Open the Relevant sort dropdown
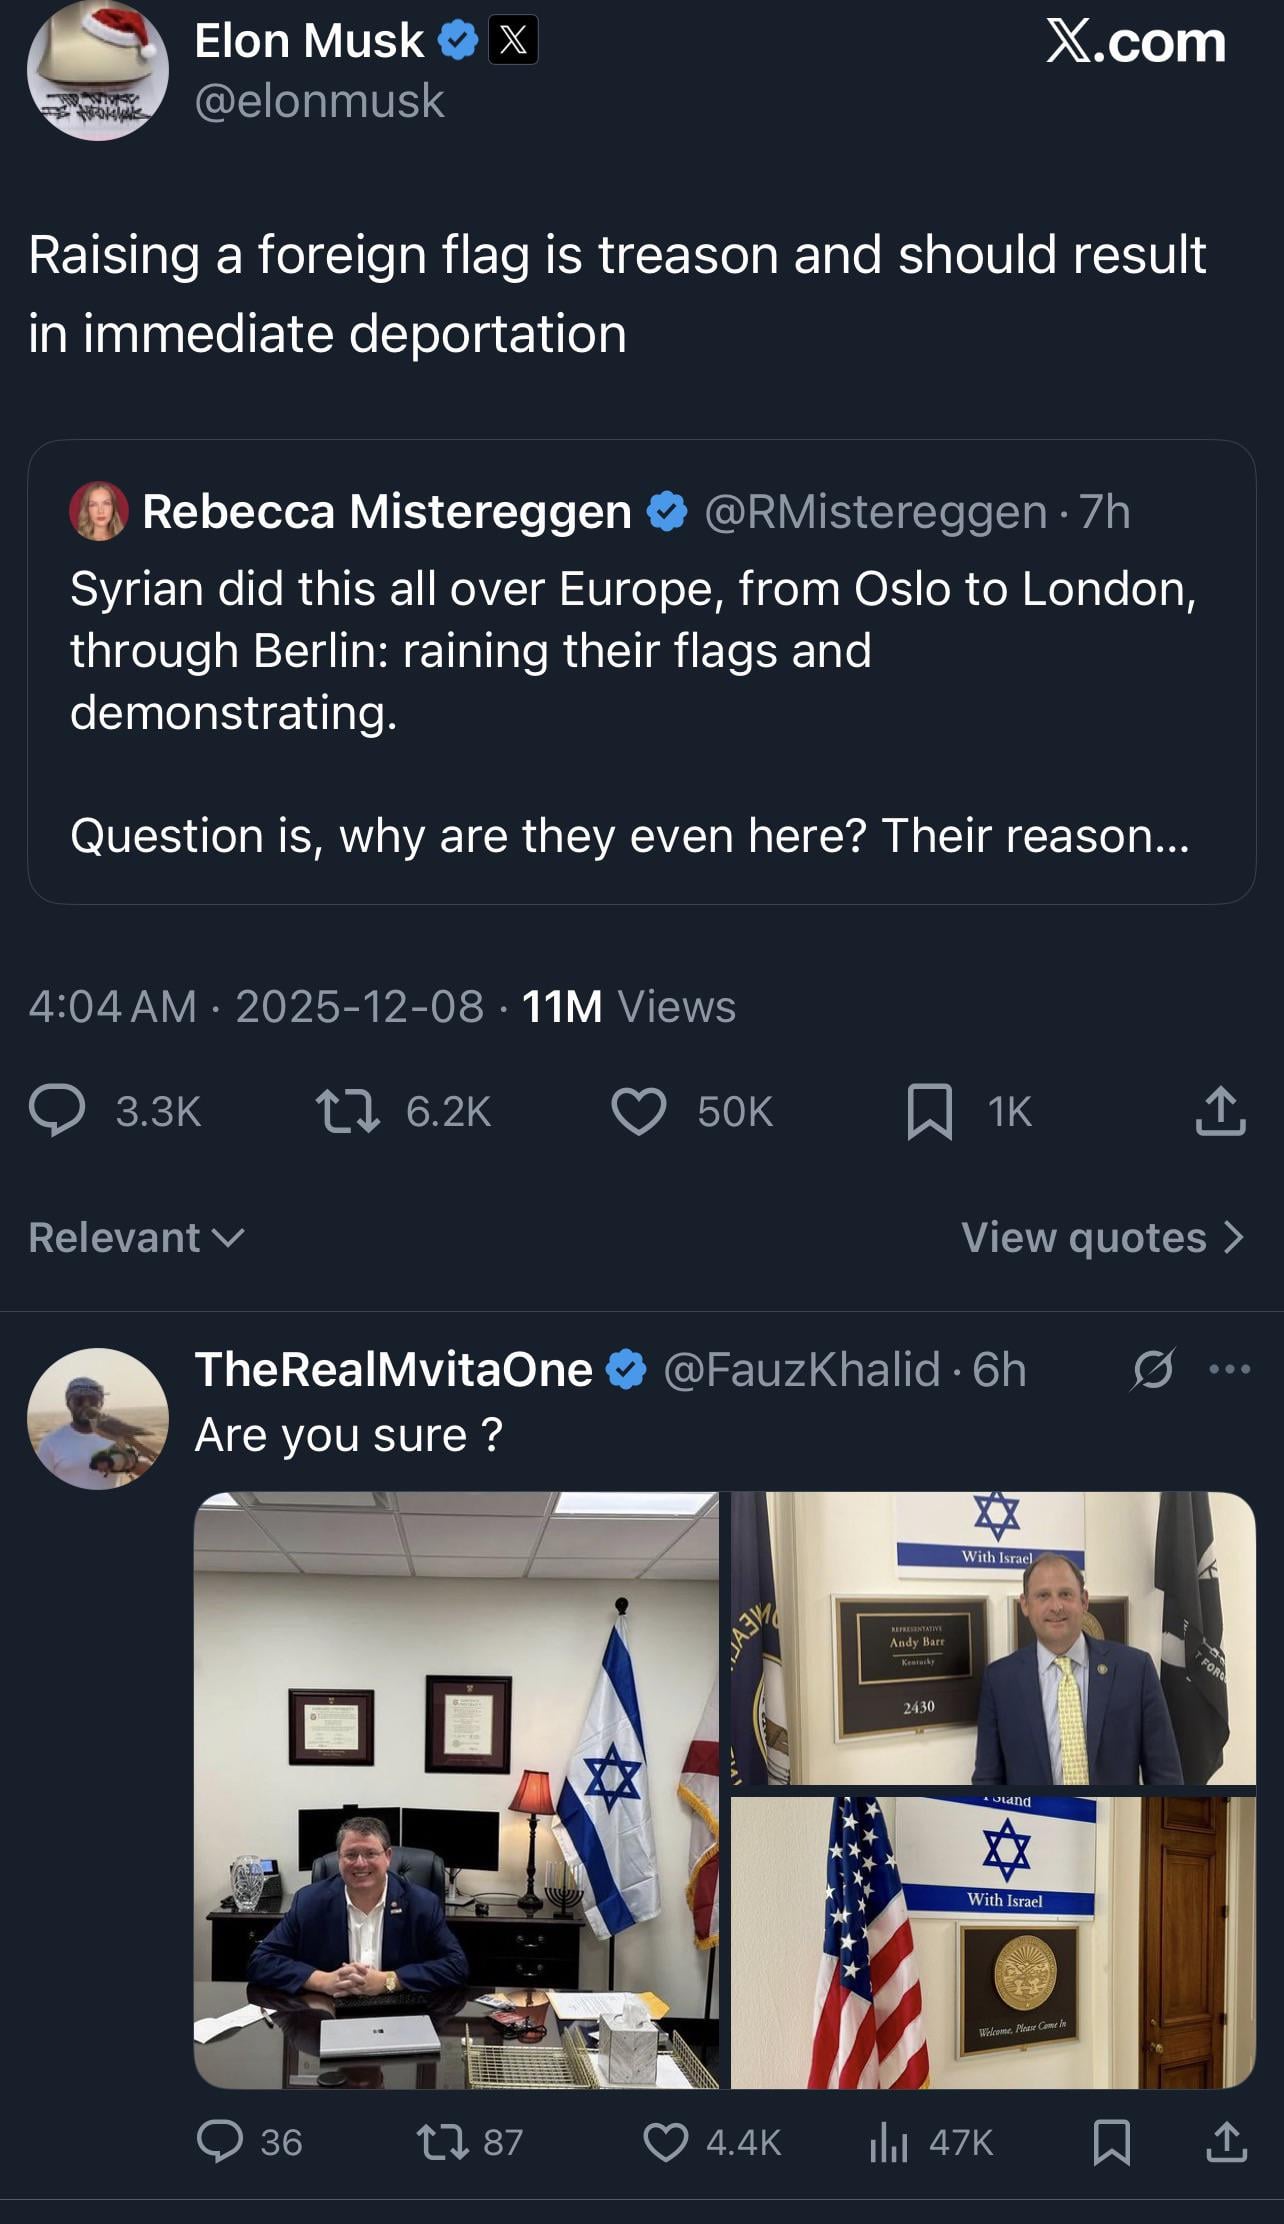1284x2224 pixels. point(136,1238)
